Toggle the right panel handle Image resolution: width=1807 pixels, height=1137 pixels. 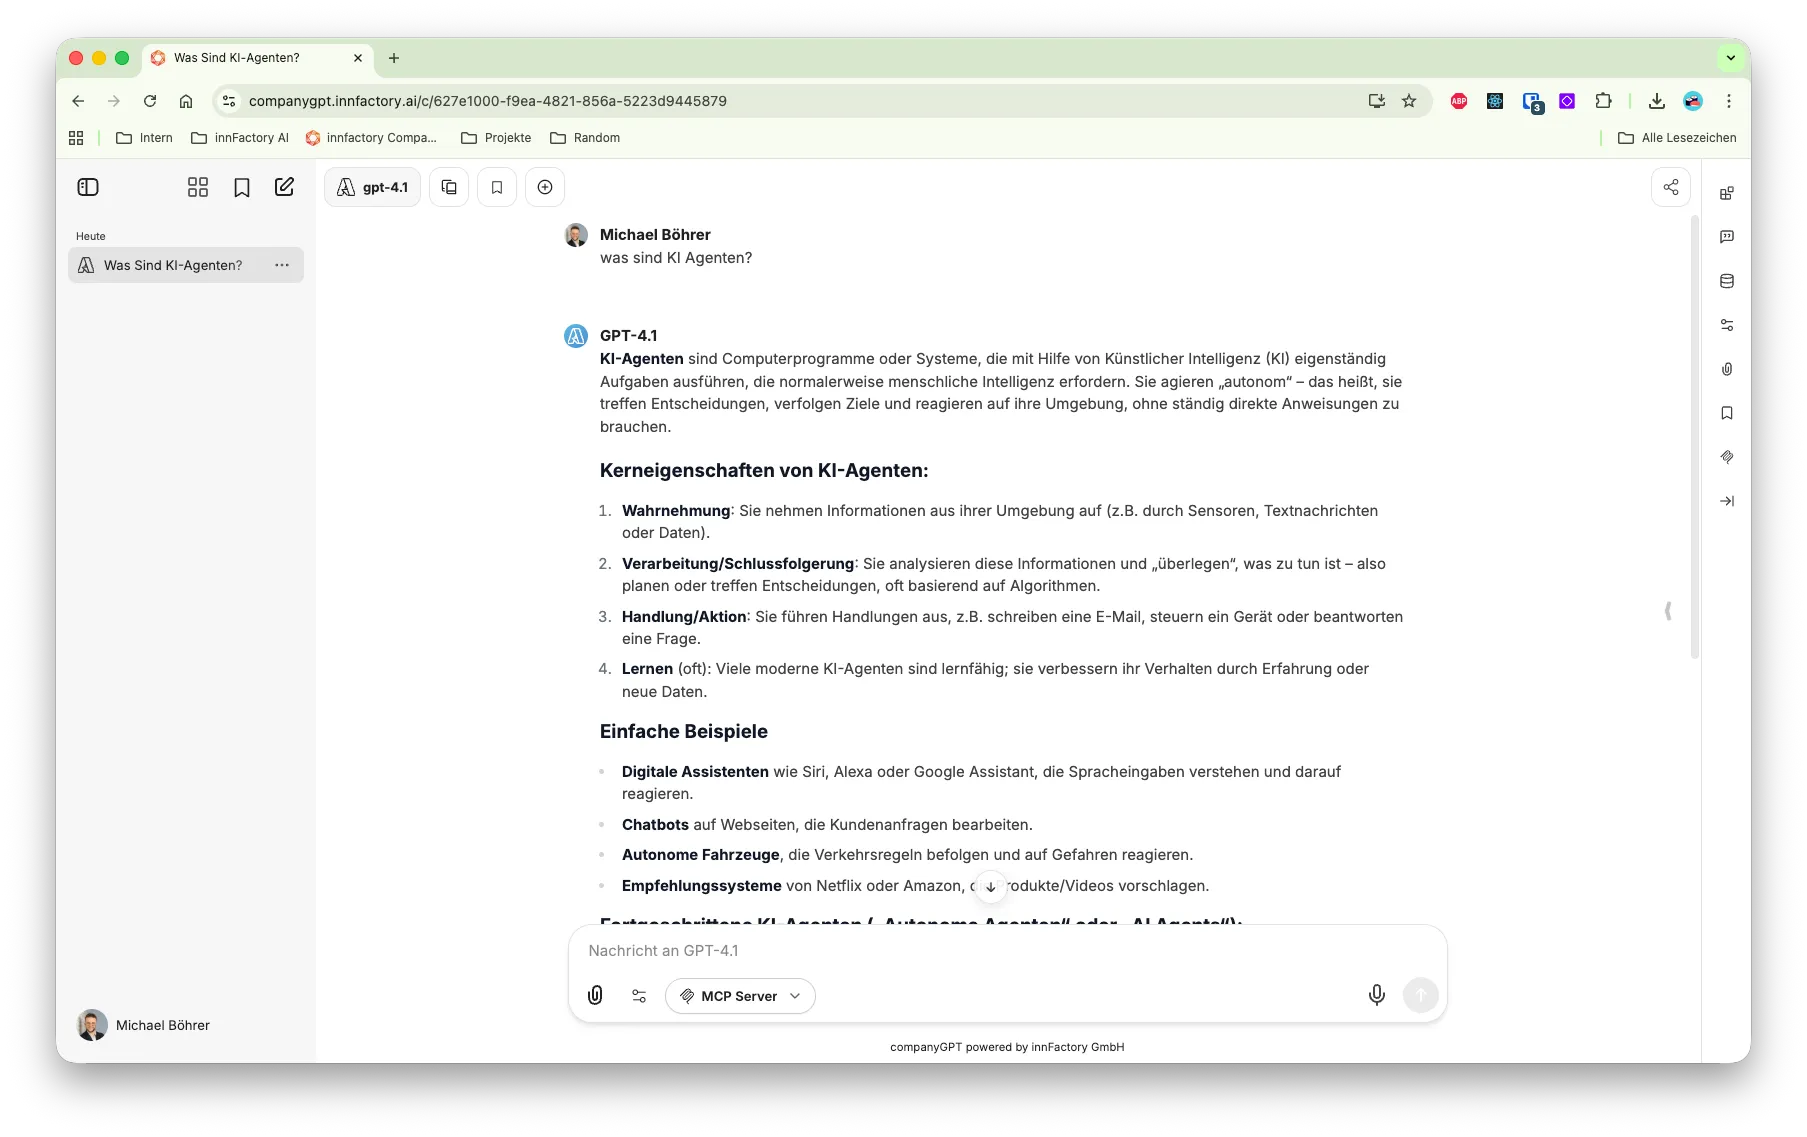[1668, 611]
